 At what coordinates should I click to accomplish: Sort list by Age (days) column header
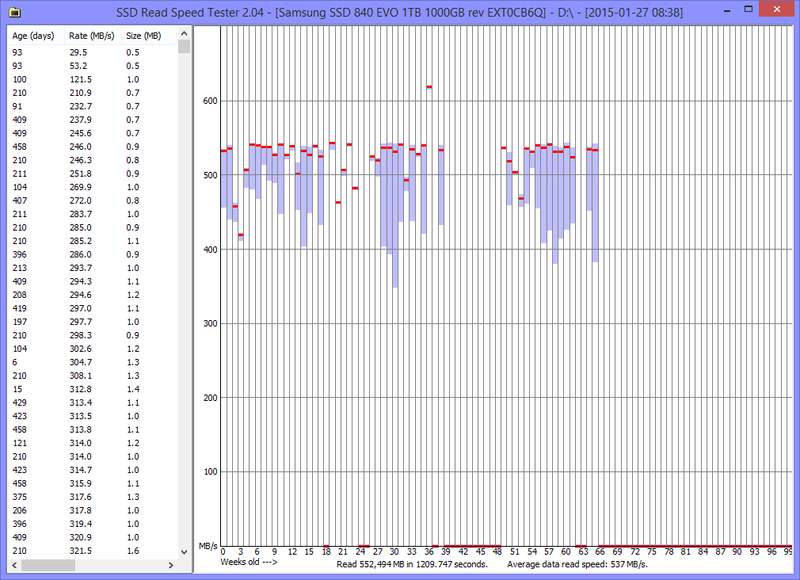pos(33,36)
